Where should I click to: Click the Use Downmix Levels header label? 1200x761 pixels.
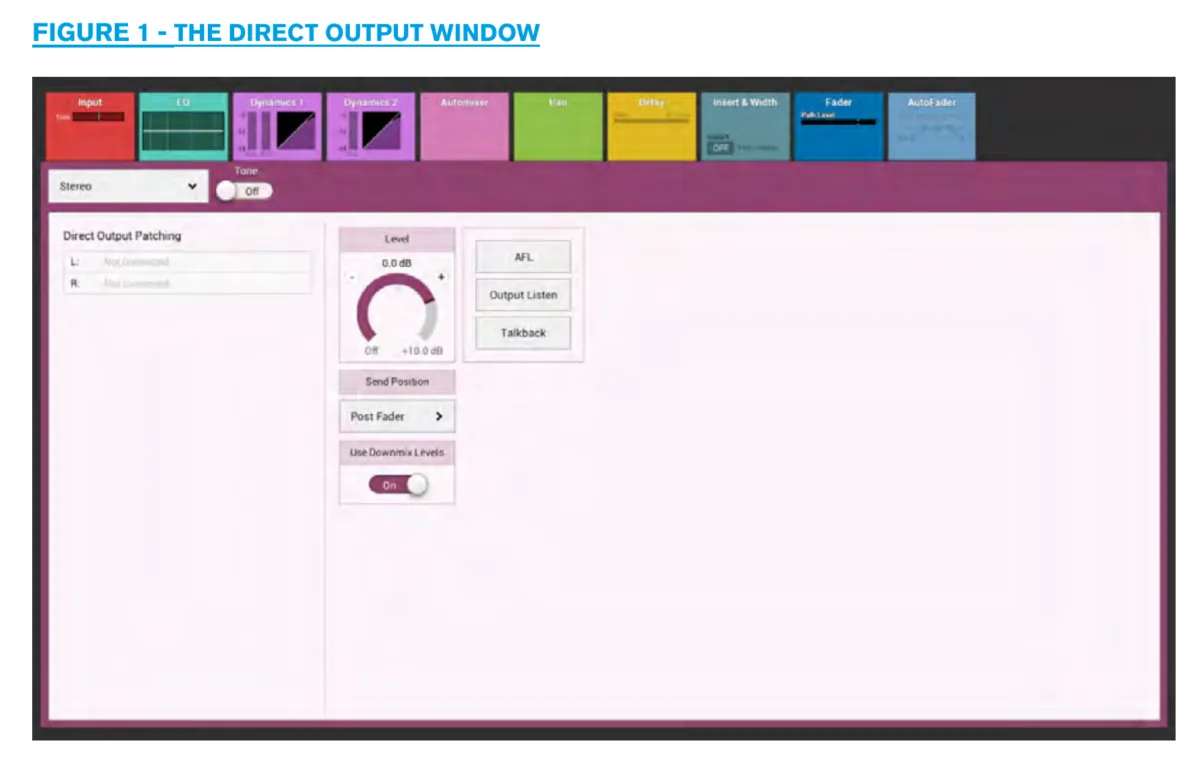(397, 452)
